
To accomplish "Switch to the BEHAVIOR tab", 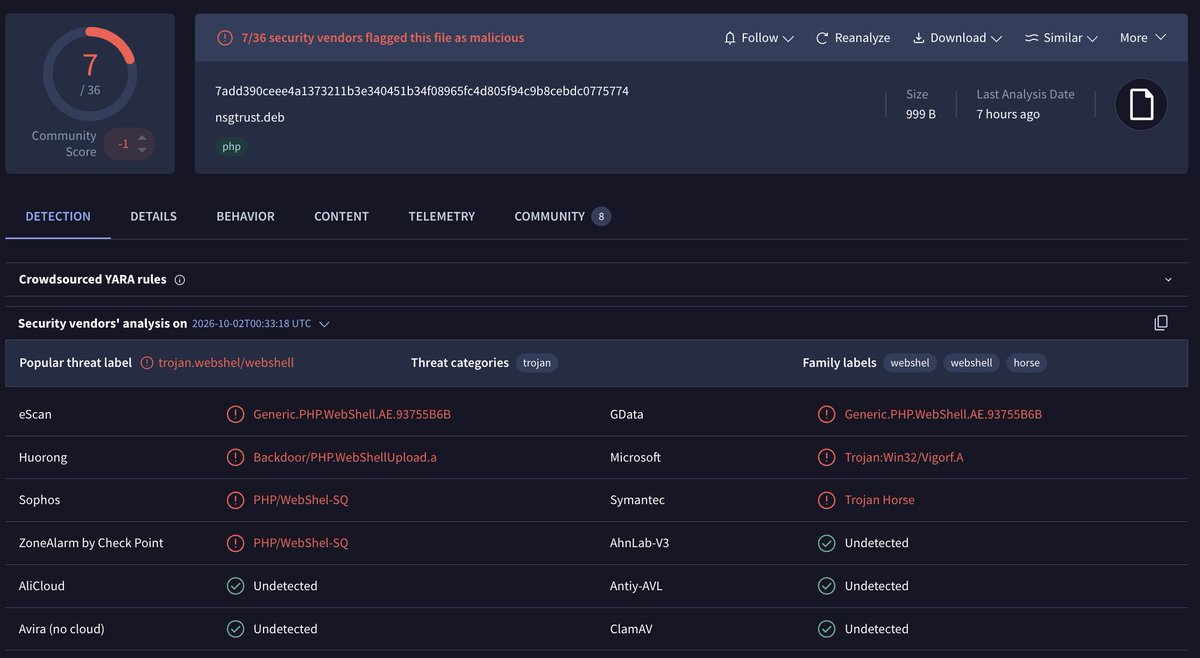I will [245, 216].
